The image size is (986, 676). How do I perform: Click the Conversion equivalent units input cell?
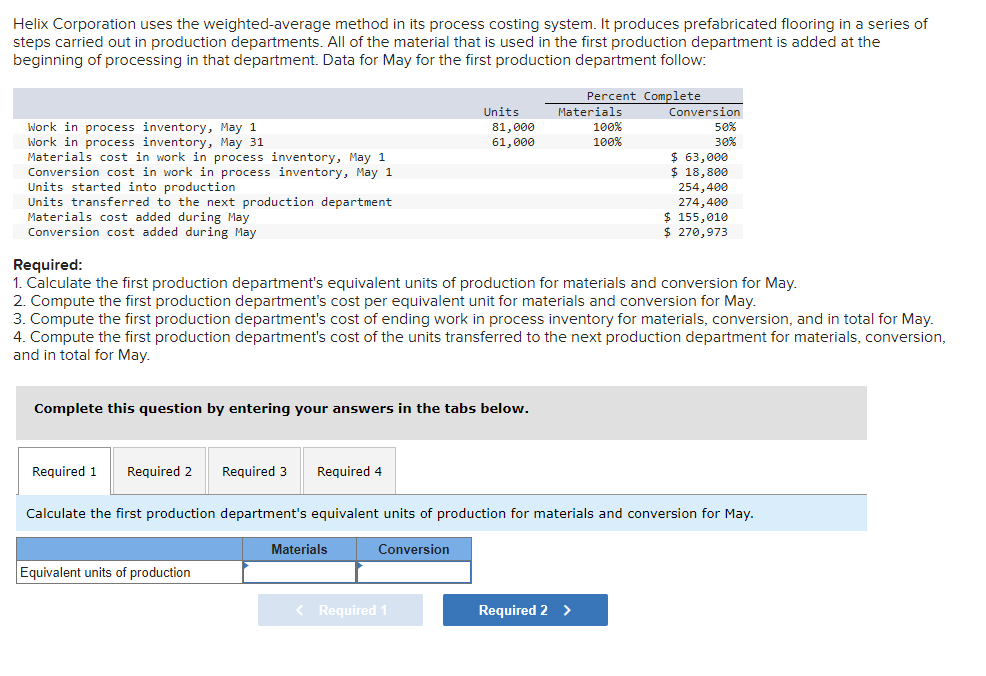click(414, 572)
